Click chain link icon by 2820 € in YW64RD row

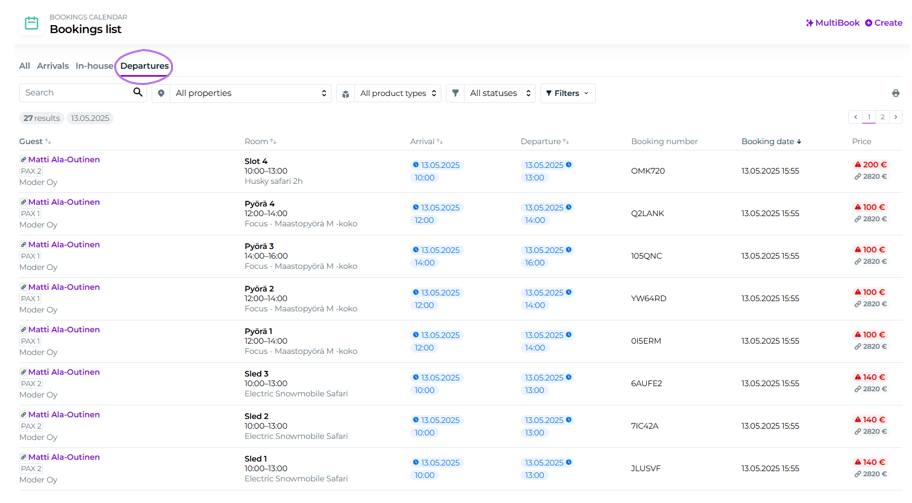857,304
